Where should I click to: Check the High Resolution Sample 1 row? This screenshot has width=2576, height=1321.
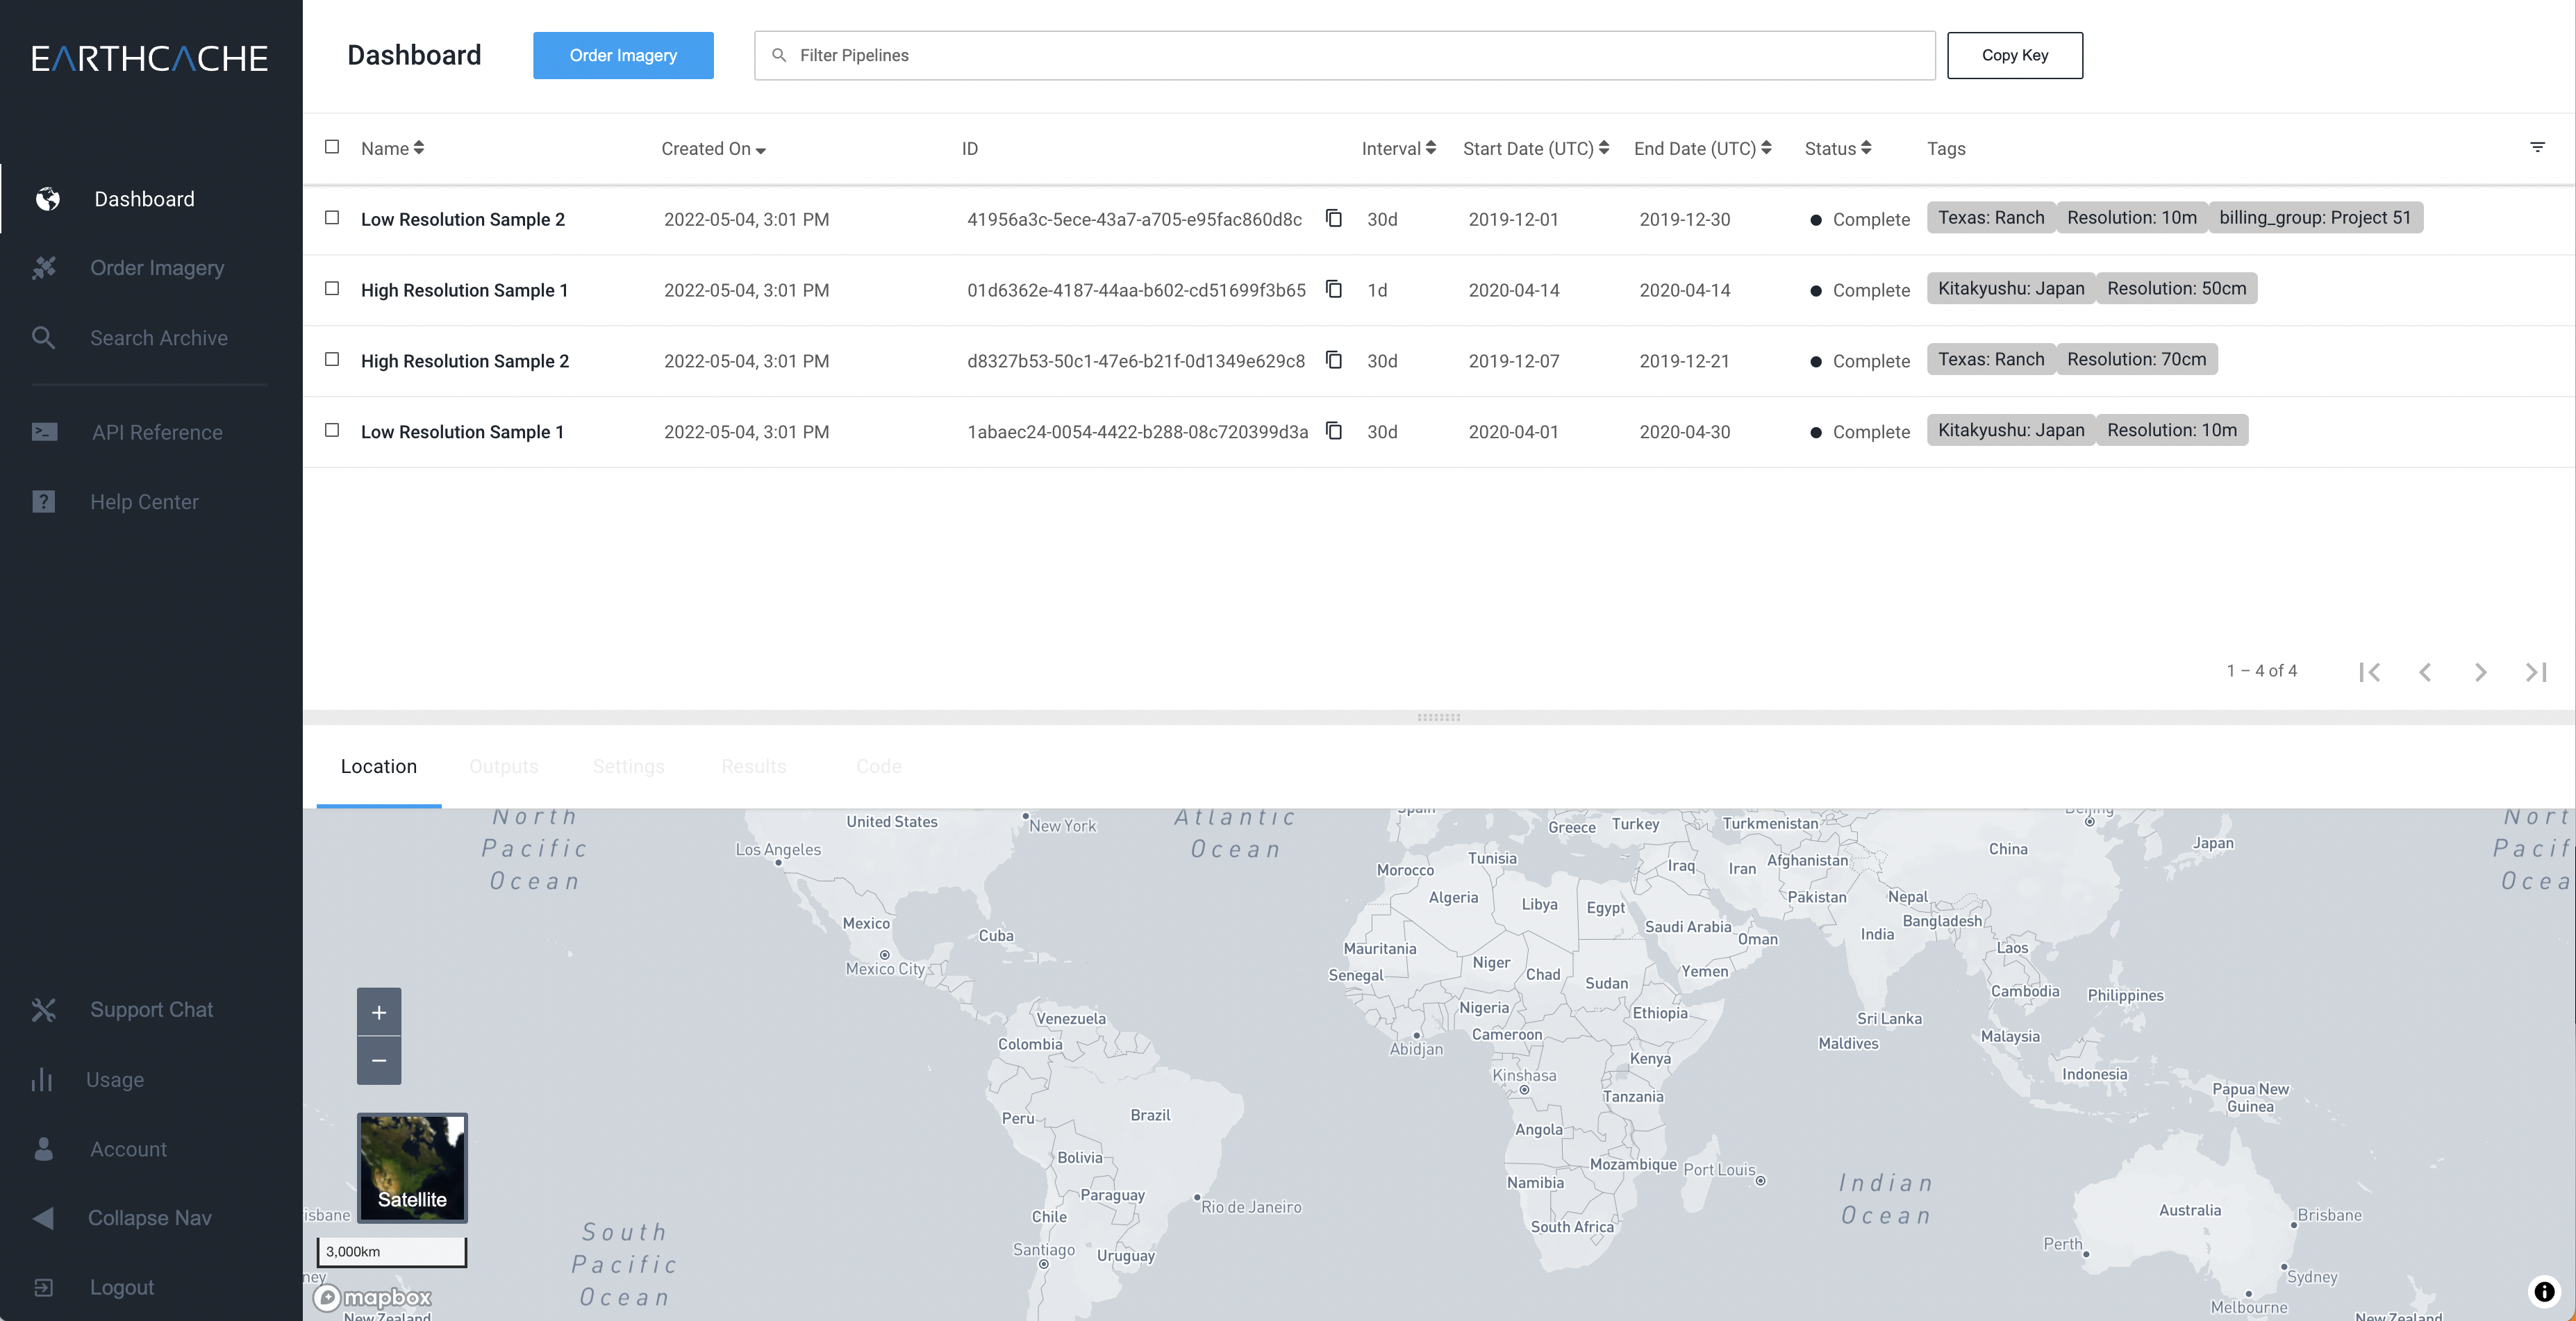pyautogui.click(x=332, y=289)
